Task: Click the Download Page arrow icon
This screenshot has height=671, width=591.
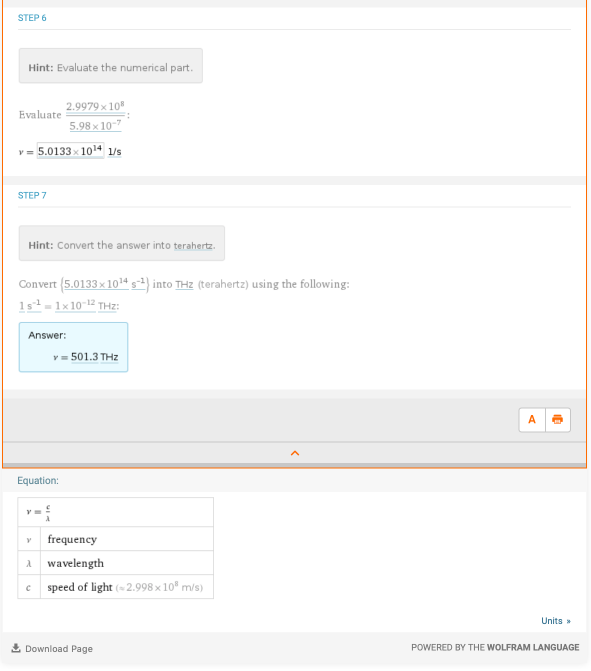Action: 16,648
